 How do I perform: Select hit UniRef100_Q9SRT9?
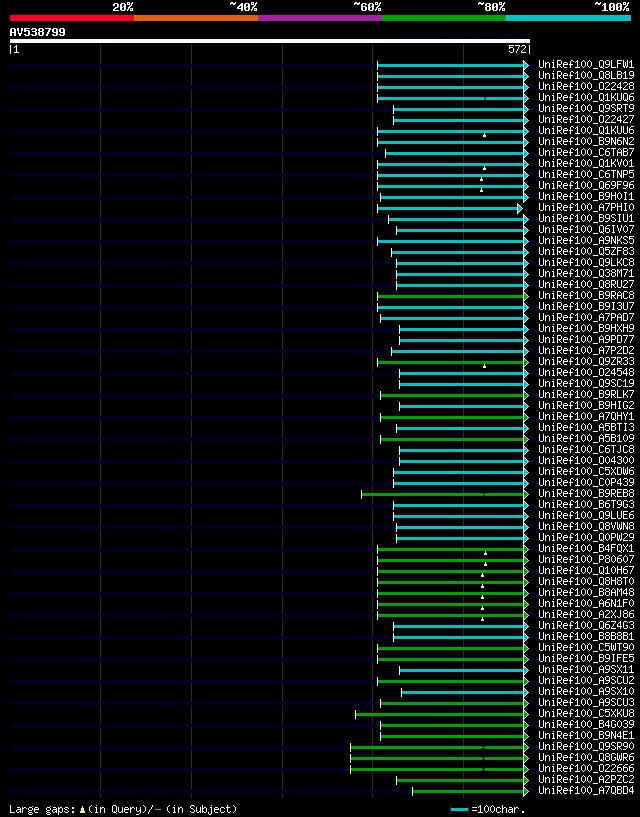(586, 108)
